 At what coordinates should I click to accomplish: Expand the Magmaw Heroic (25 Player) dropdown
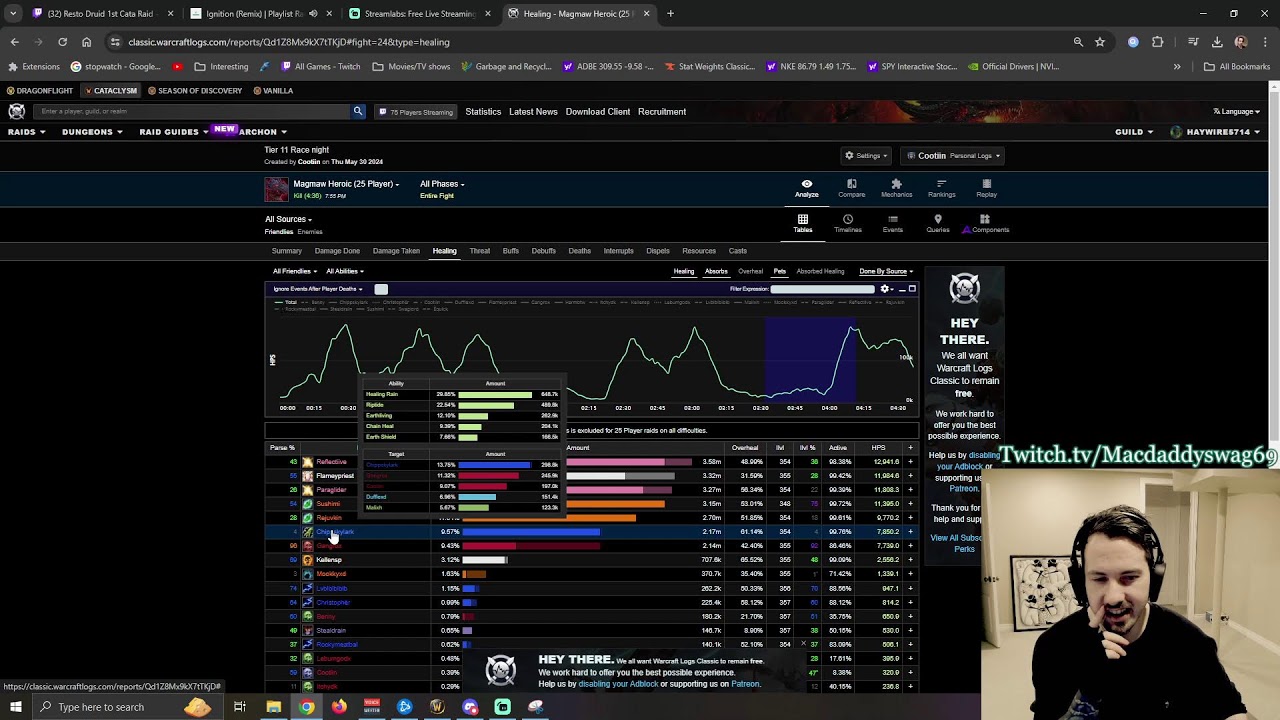[346, 184]
